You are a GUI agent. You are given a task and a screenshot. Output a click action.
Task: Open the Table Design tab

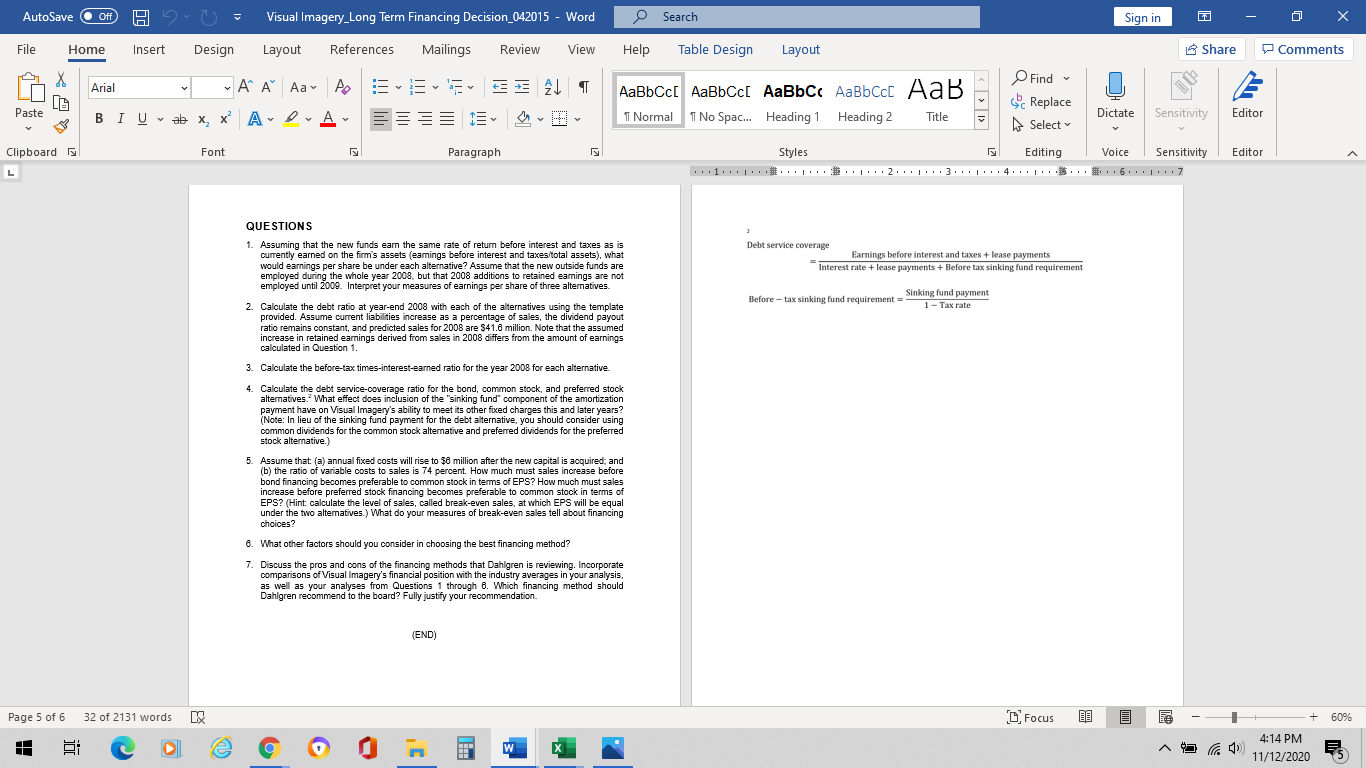[715, 49]
